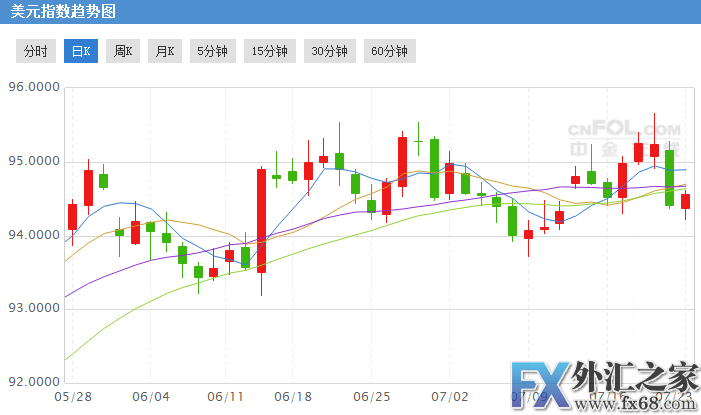The image size is (701, 415).
Task: Open the 60分钟 interval chart
Action: (x=389, y=51)
